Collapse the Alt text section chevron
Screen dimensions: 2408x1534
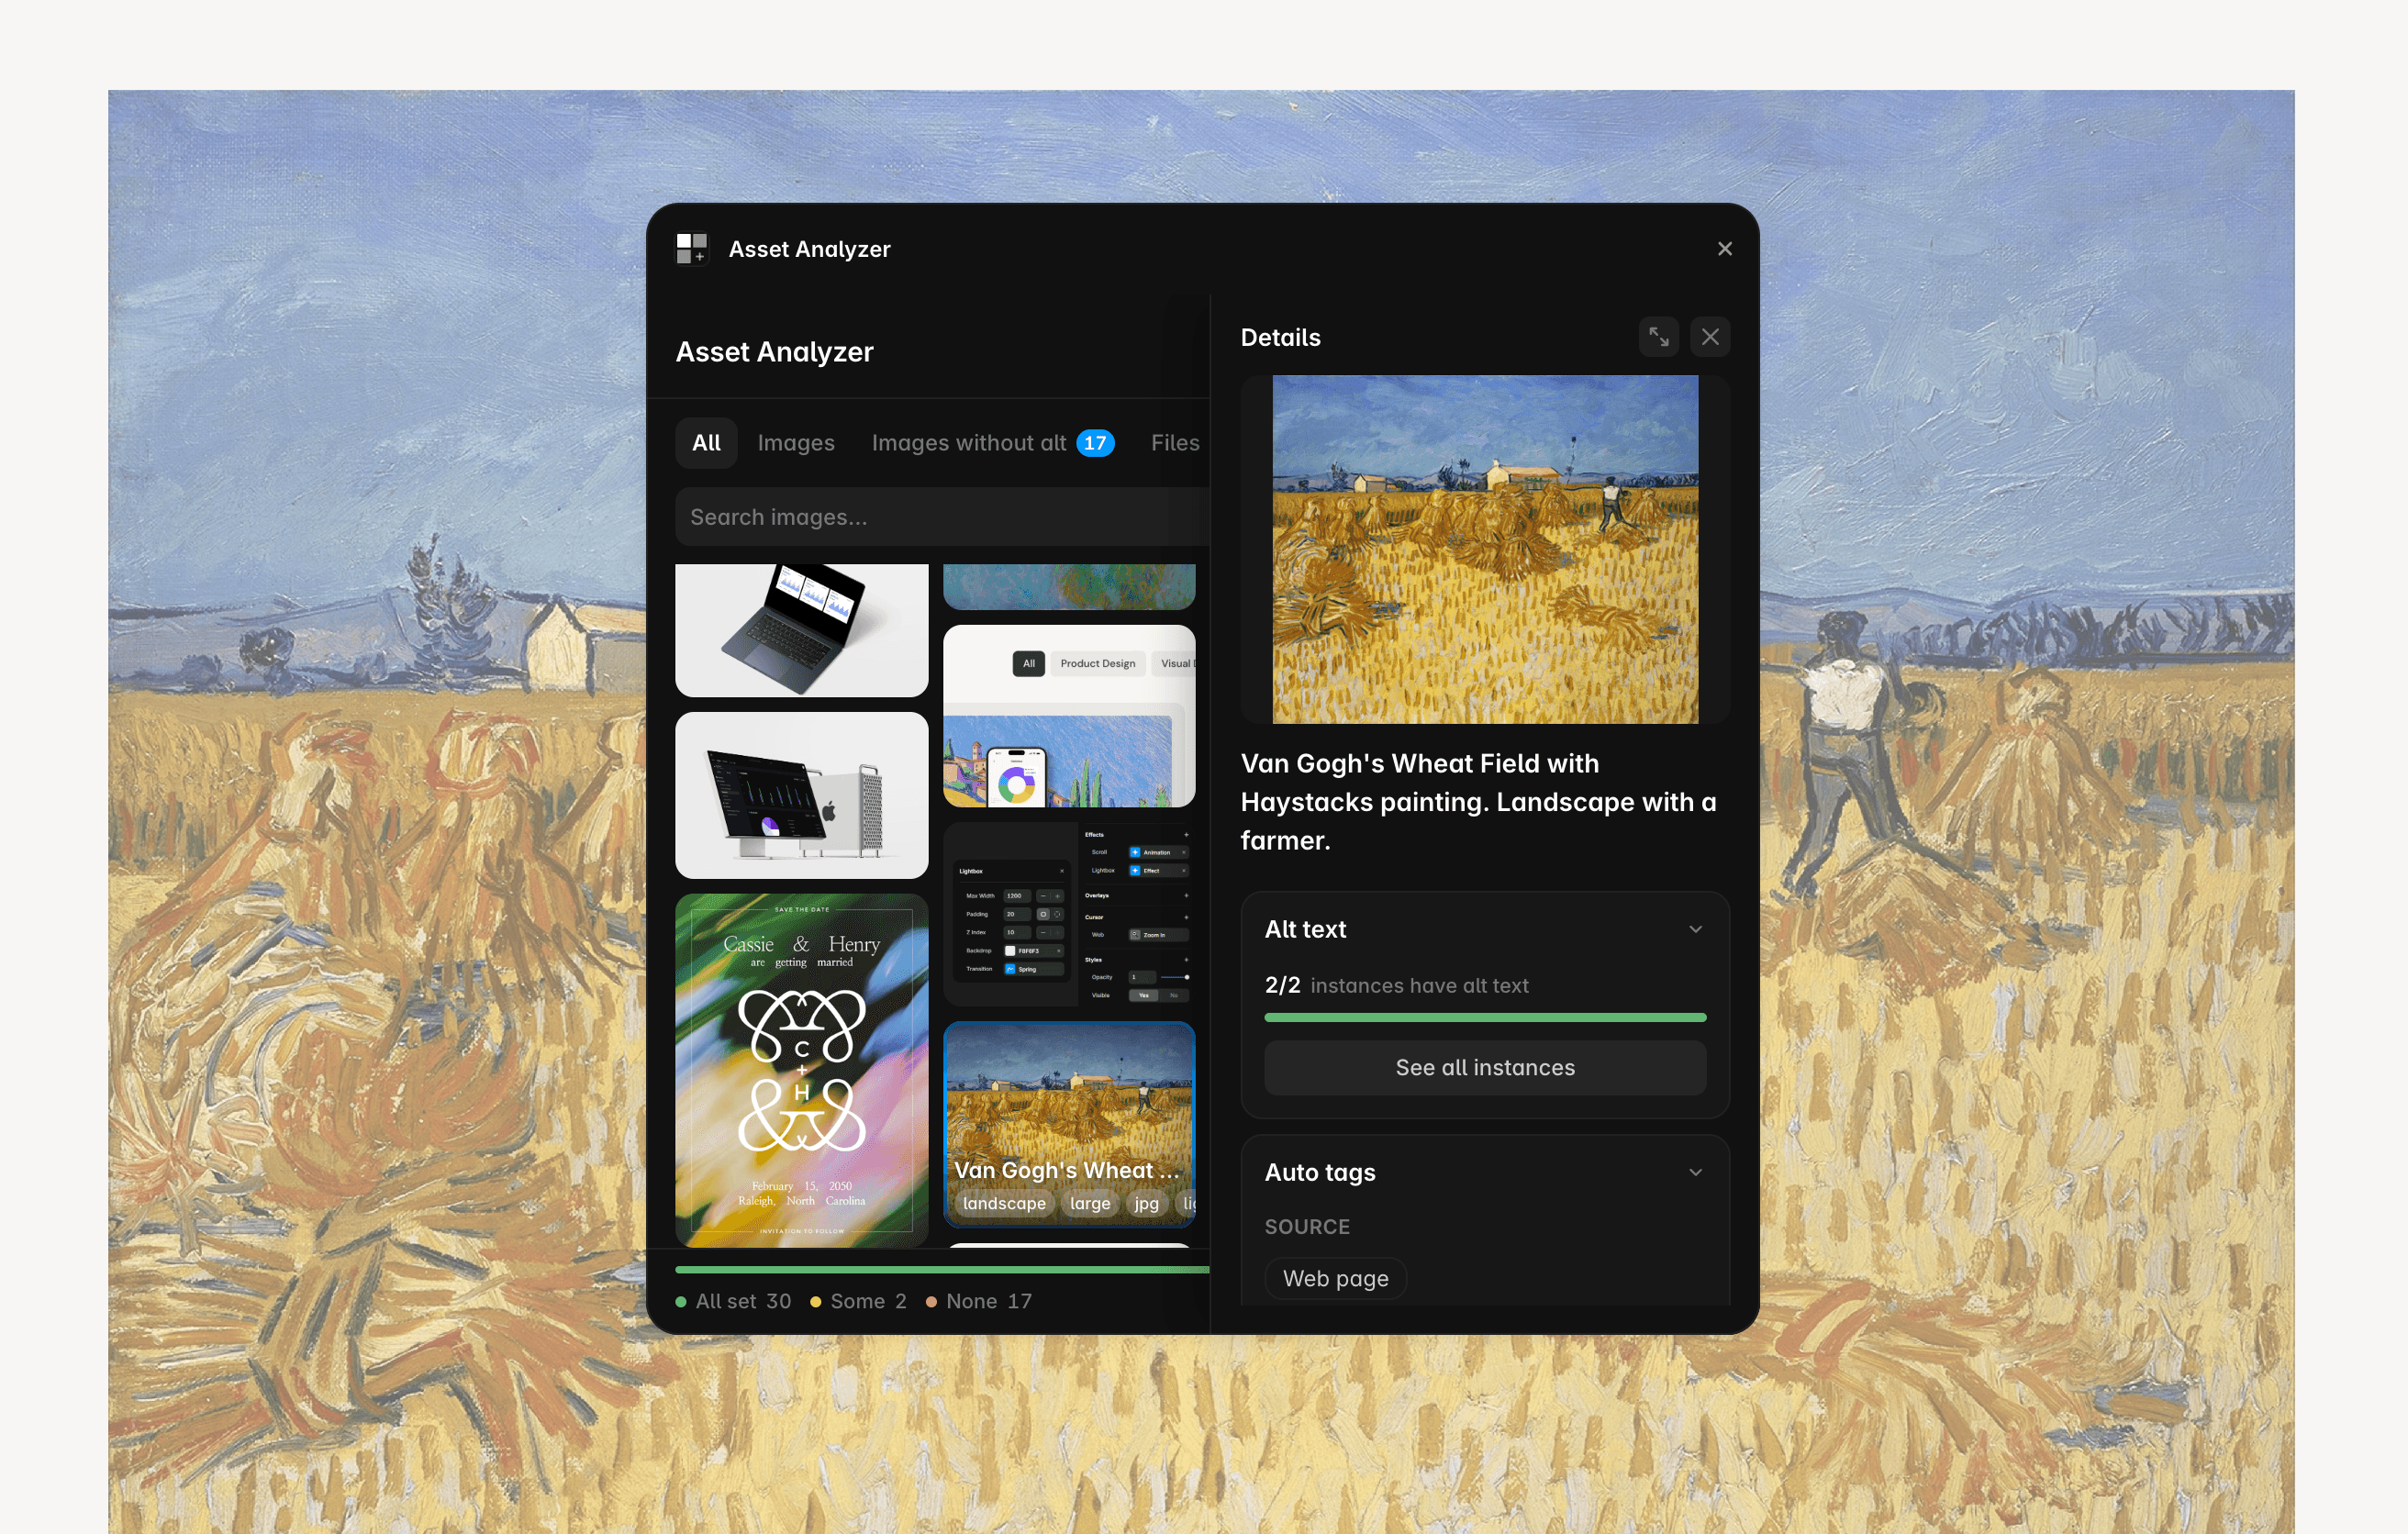coord(1696,929)
